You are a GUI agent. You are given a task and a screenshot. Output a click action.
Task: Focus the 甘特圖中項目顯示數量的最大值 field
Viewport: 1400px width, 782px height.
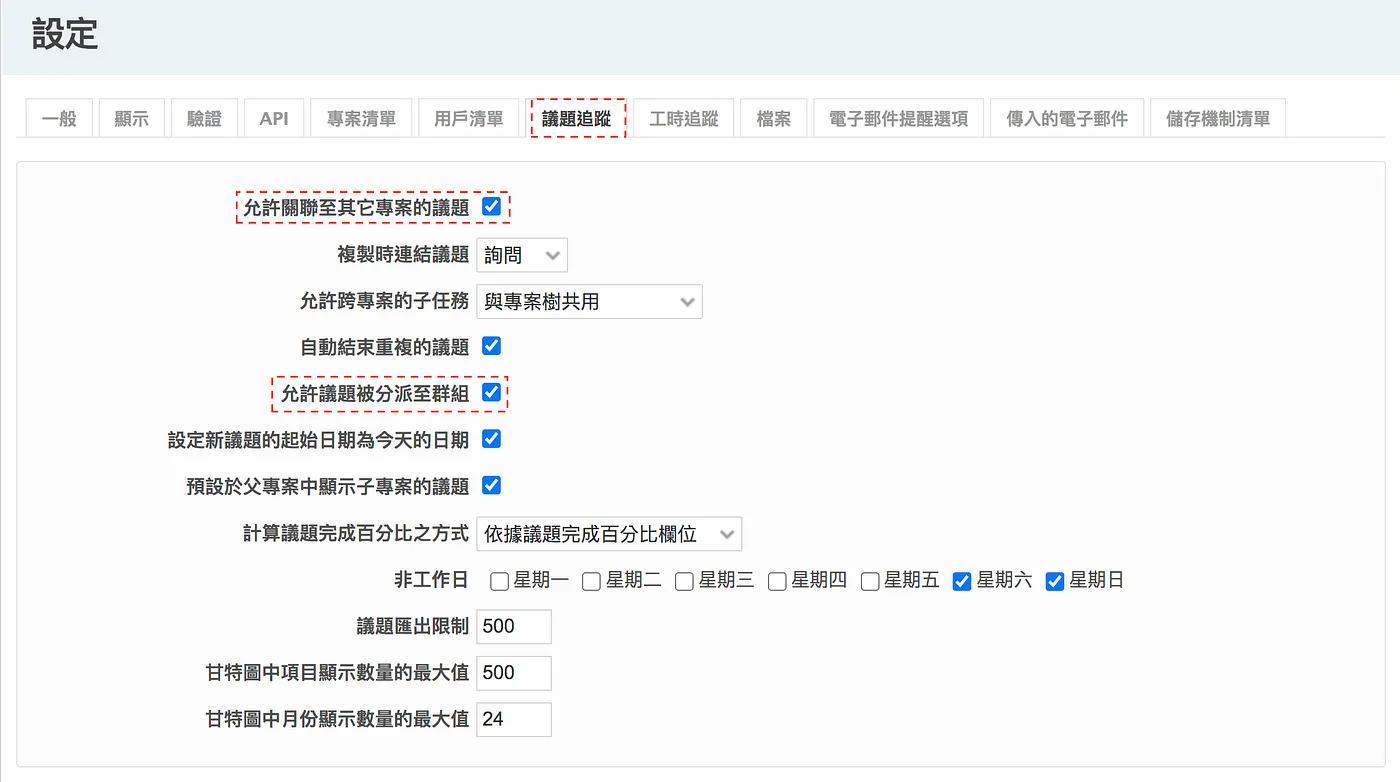(x=514, y=673)
